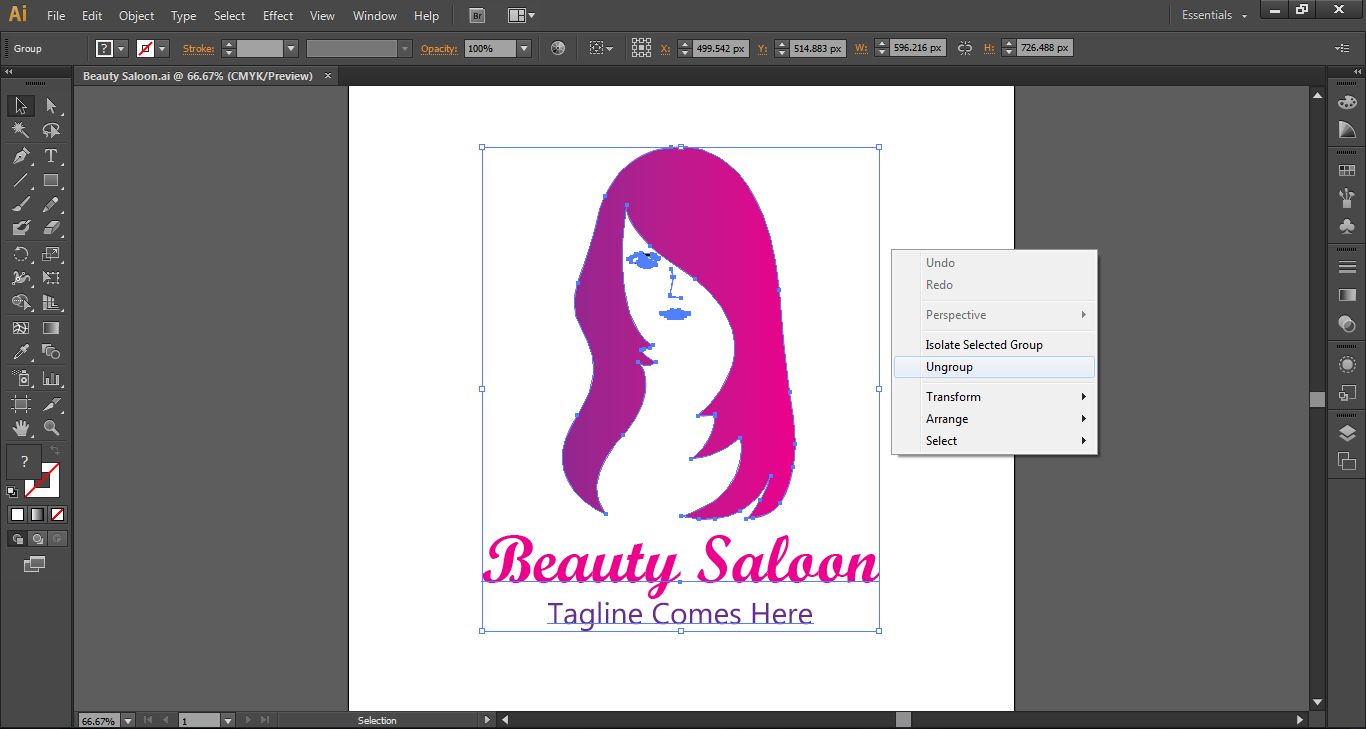
Task: Set paint mode to None
Action: [x=57, y=515]
